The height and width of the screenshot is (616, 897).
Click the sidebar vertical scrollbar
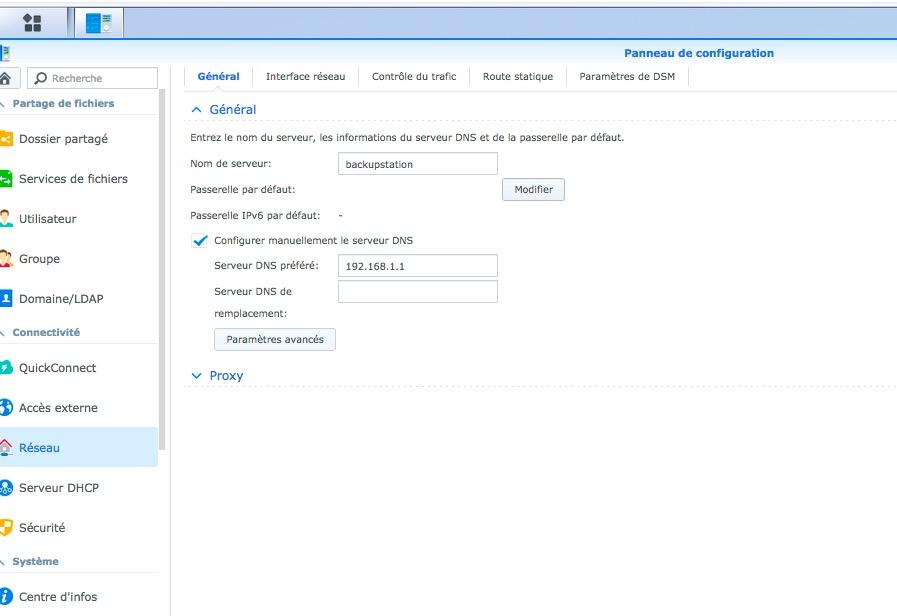tap(162, 269)
